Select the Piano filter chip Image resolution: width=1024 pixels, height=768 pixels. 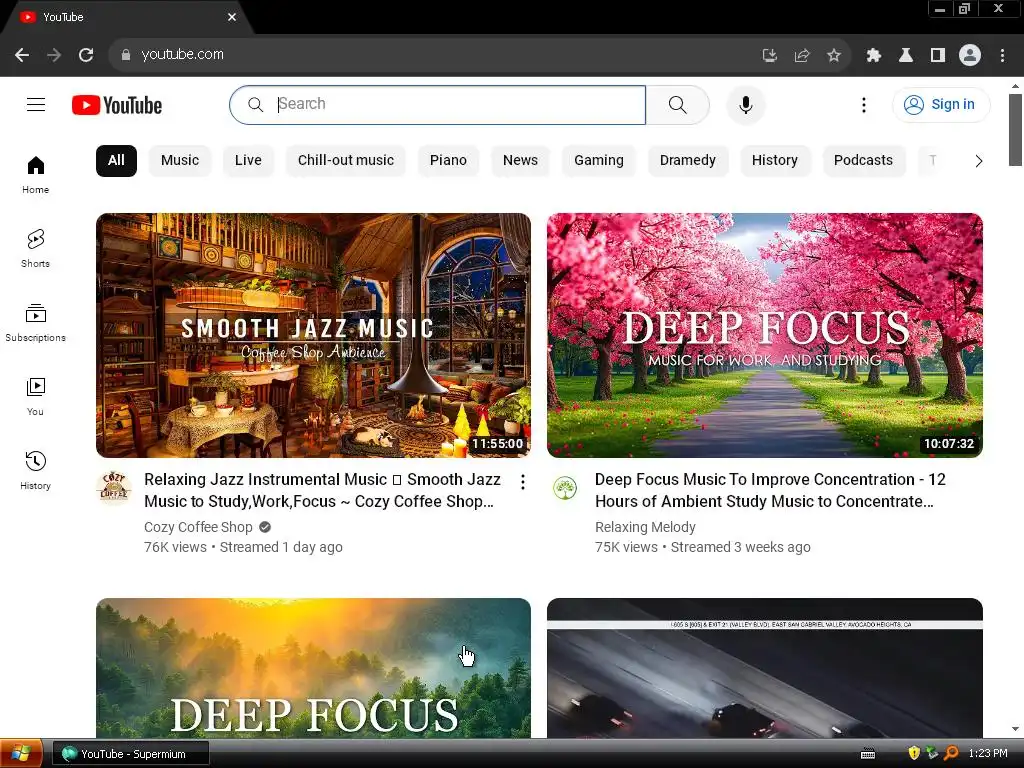[448, 161]
